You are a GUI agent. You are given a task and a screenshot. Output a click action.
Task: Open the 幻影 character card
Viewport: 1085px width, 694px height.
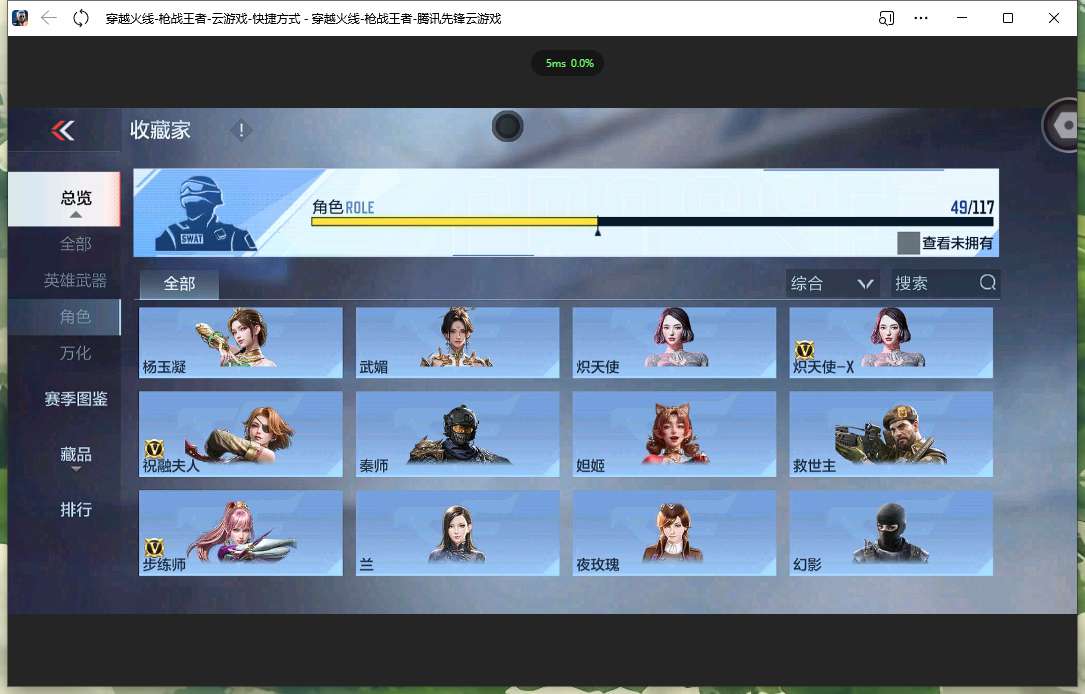coord(891,533)
